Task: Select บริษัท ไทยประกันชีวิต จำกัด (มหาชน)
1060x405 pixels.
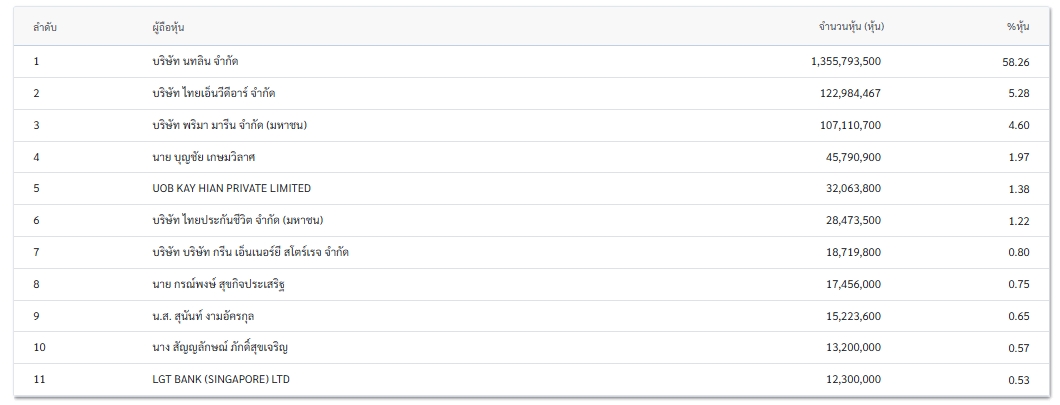Action: tap(238, 220)
